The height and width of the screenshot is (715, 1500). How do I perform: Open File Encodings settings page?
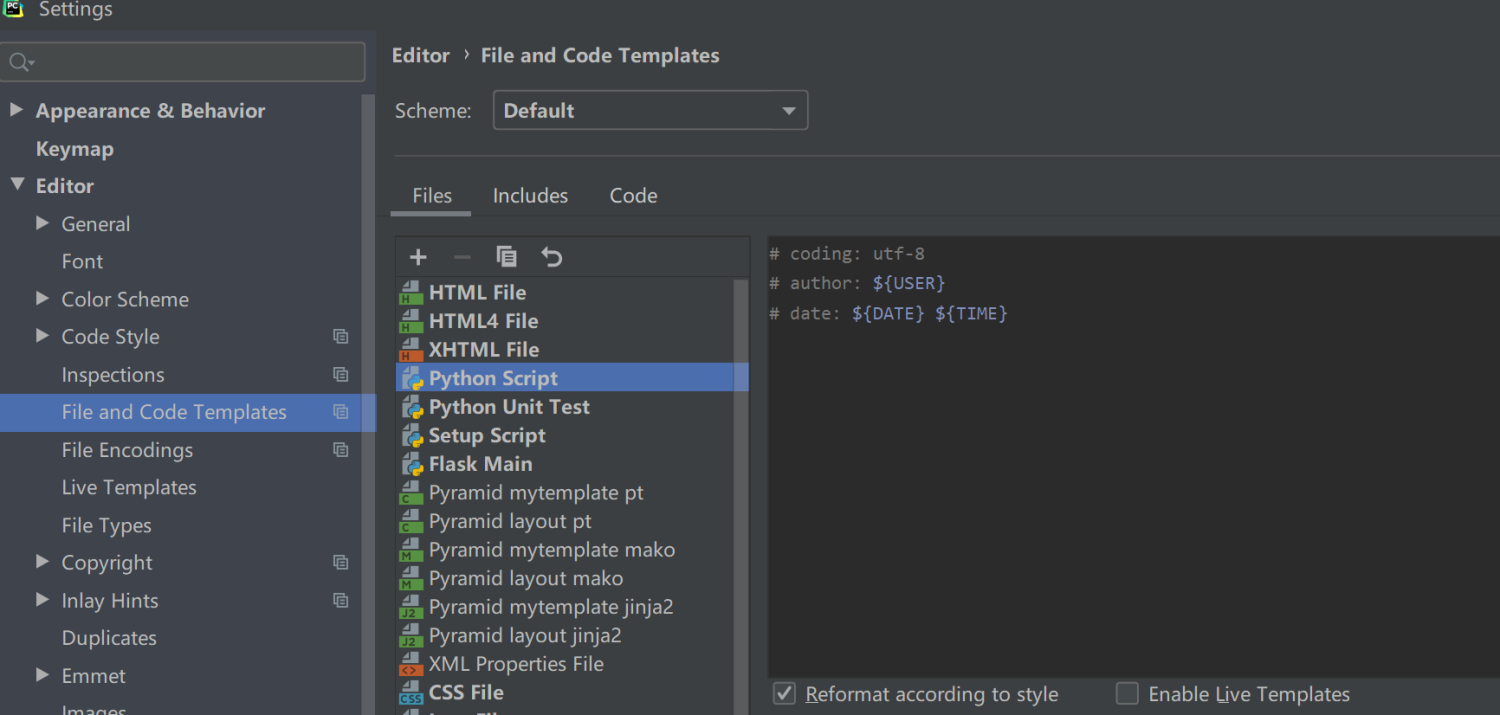pos(127,450)
